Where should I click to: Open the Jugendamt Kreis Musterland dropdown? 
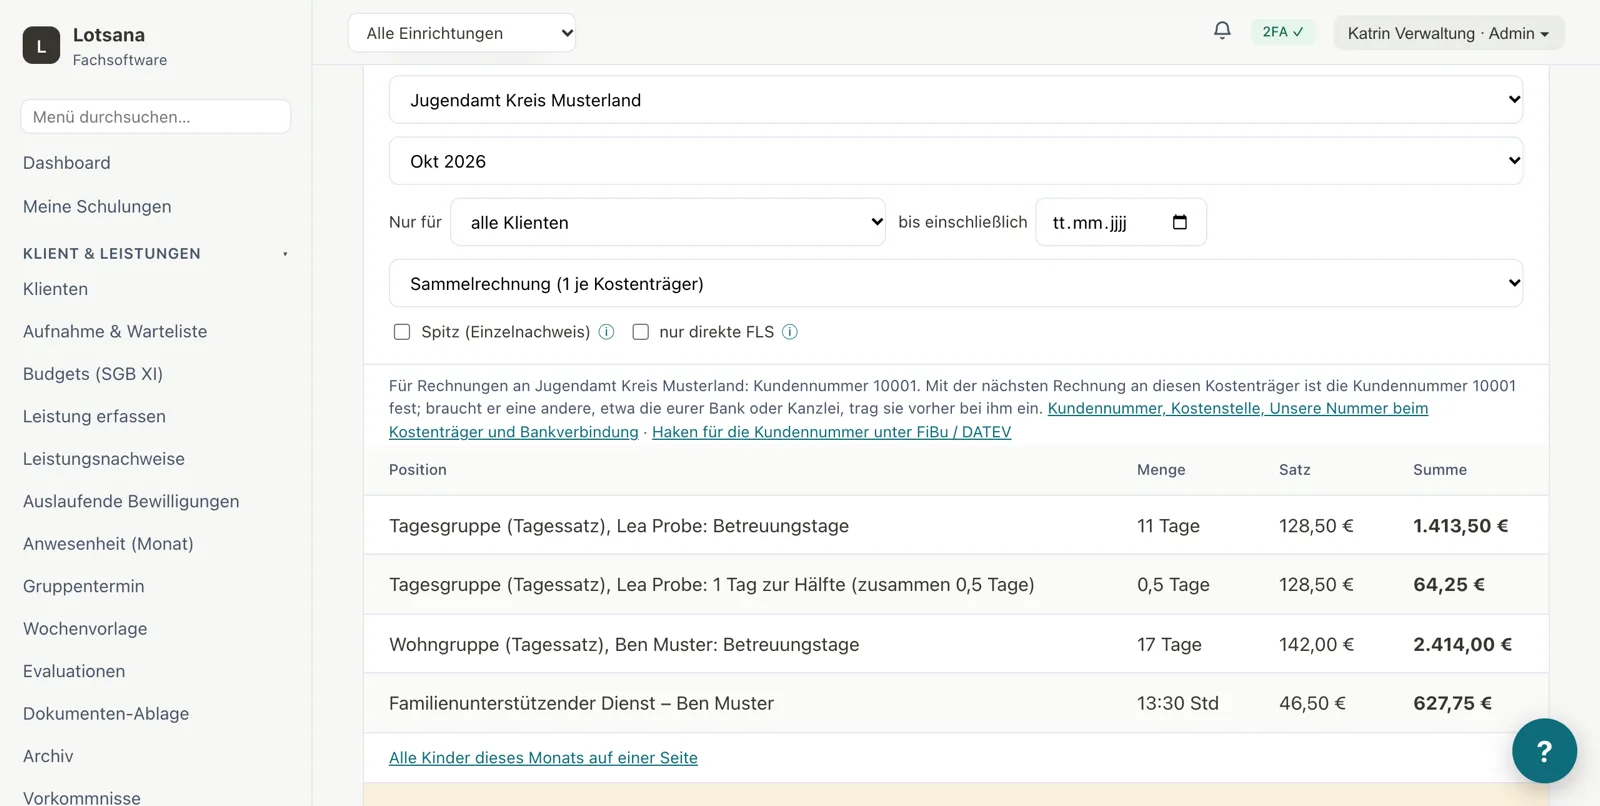pos(956,100)
